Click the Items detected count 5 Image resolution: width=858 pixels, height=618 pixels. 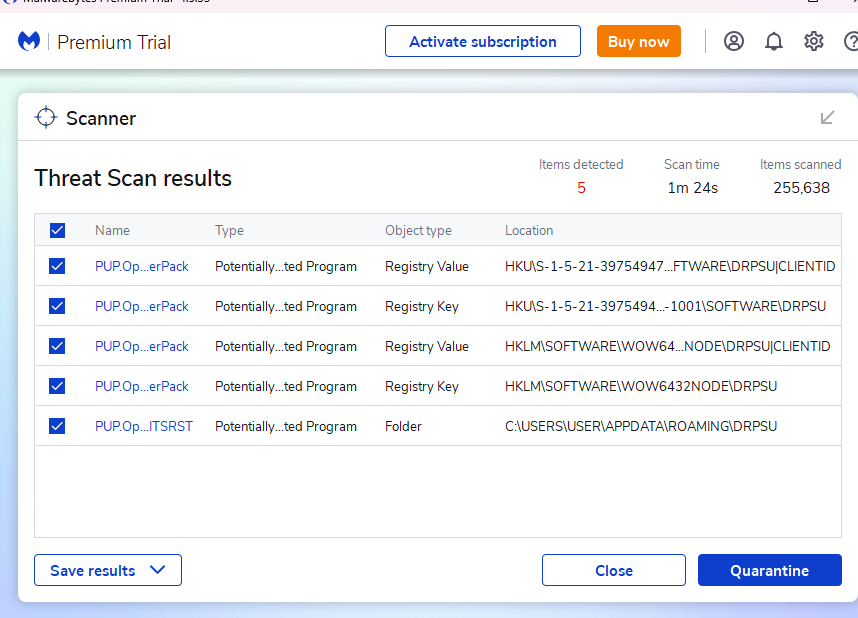[x=581, y=188]
